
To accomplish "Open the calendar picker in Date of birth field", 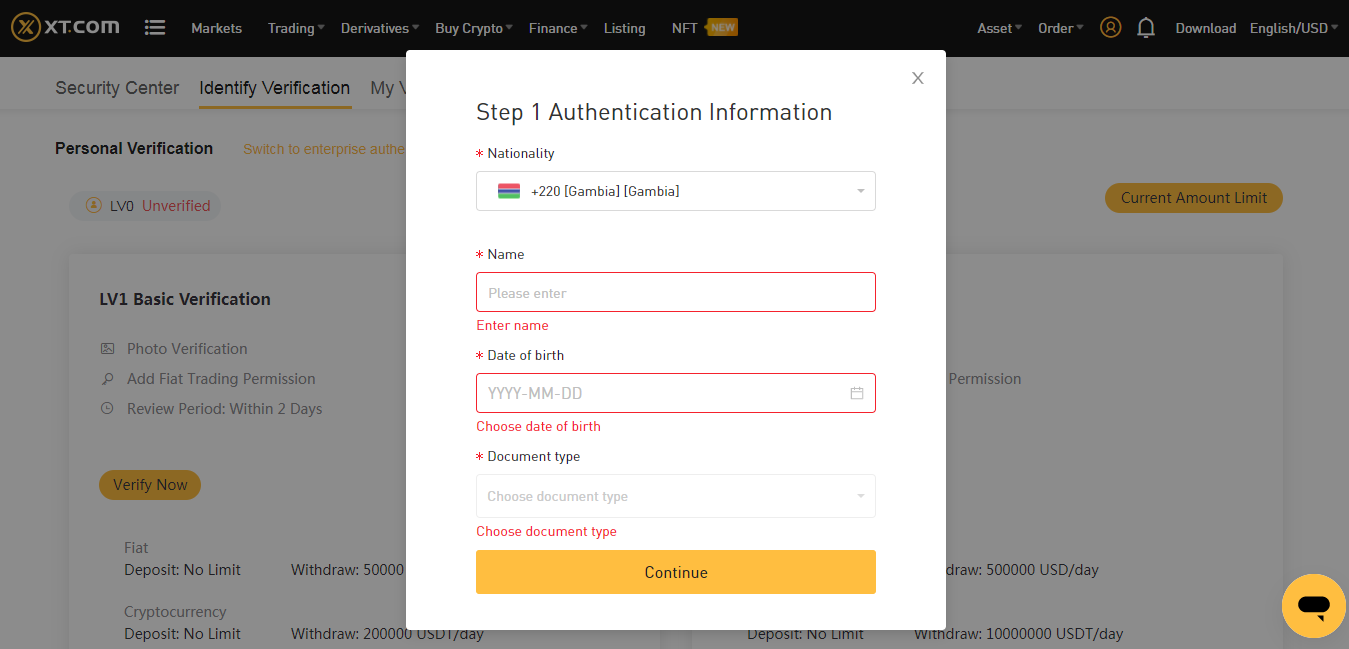I will coord(857,393).
